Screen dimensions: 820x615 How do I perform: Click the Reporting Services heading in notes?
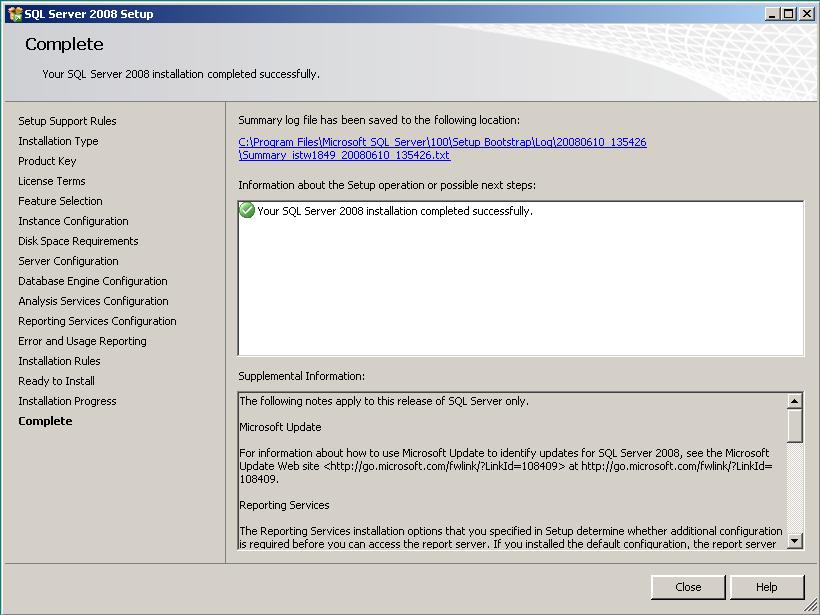[284, 505]
